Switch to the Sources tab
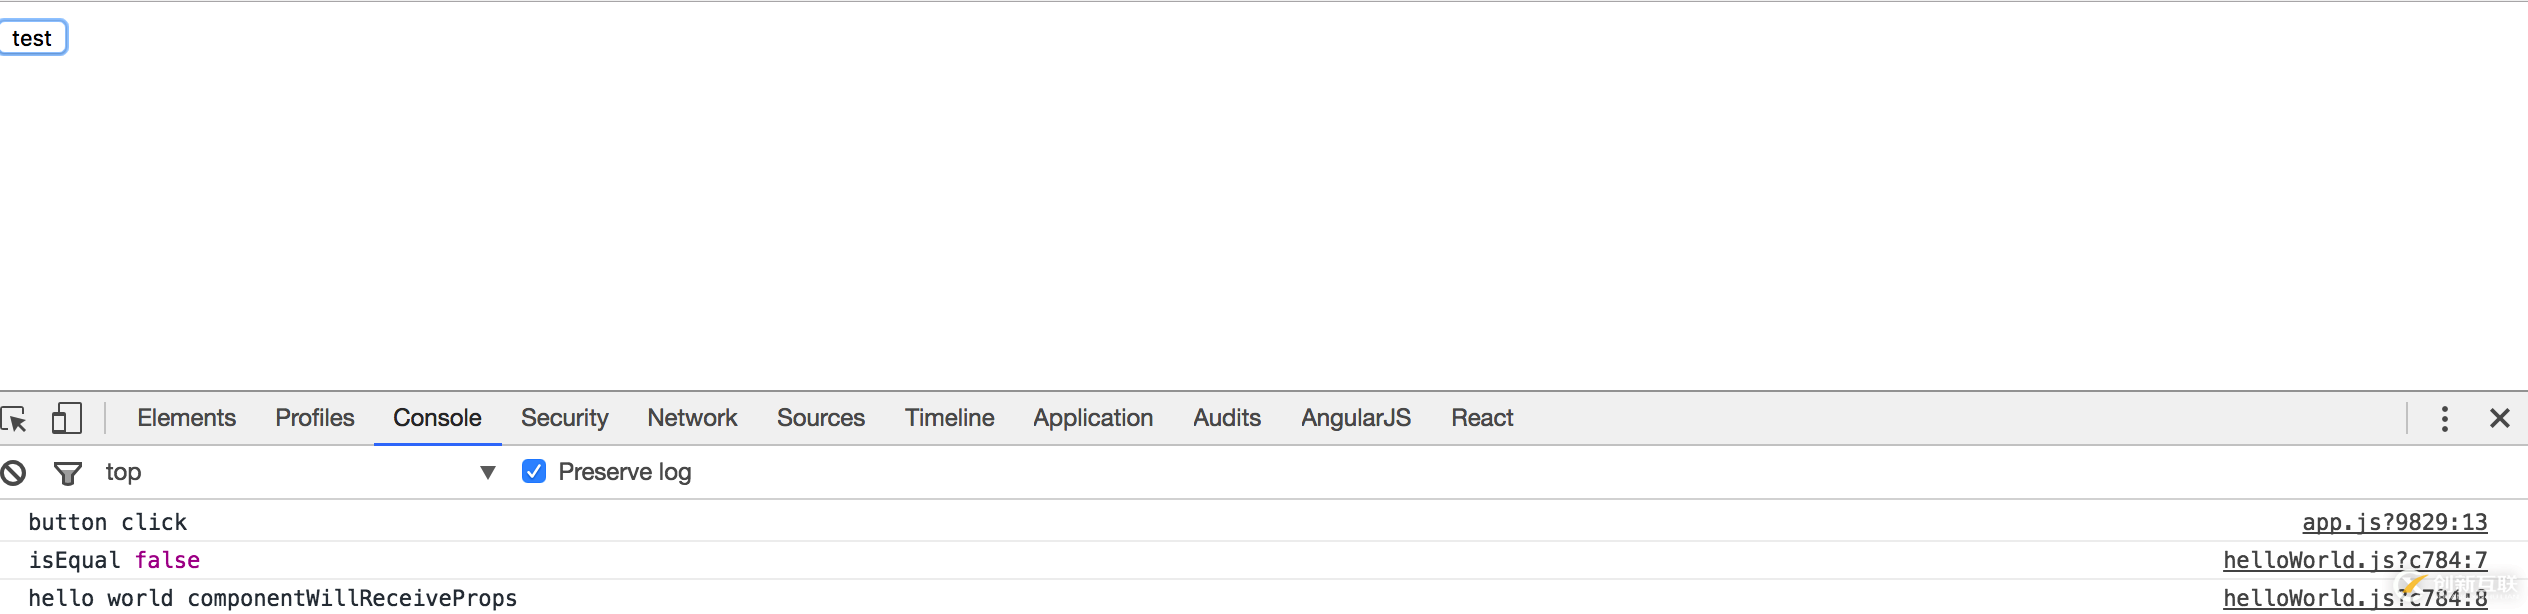This screenshot has height=614, width=2528. (821, 418)
